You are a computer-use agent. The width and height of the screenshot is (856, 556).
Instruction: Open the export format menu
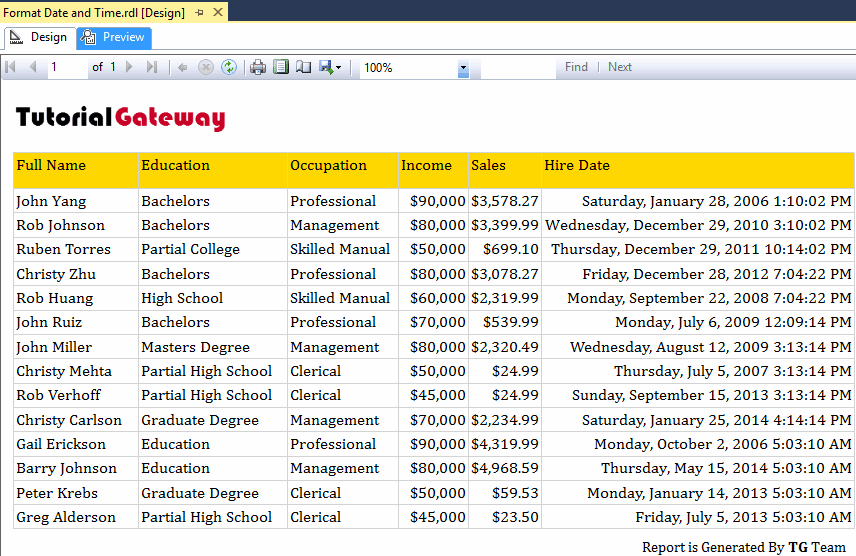330,67
